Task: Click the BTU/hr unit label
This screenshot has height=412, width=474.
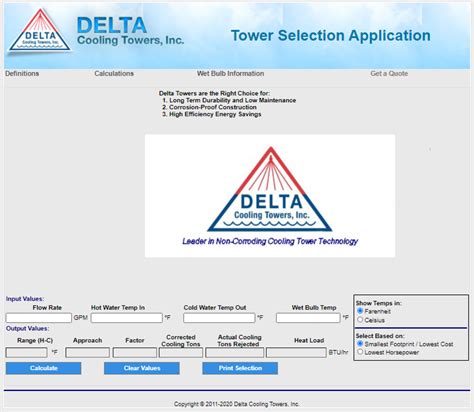Action: (x=338, y=352)
